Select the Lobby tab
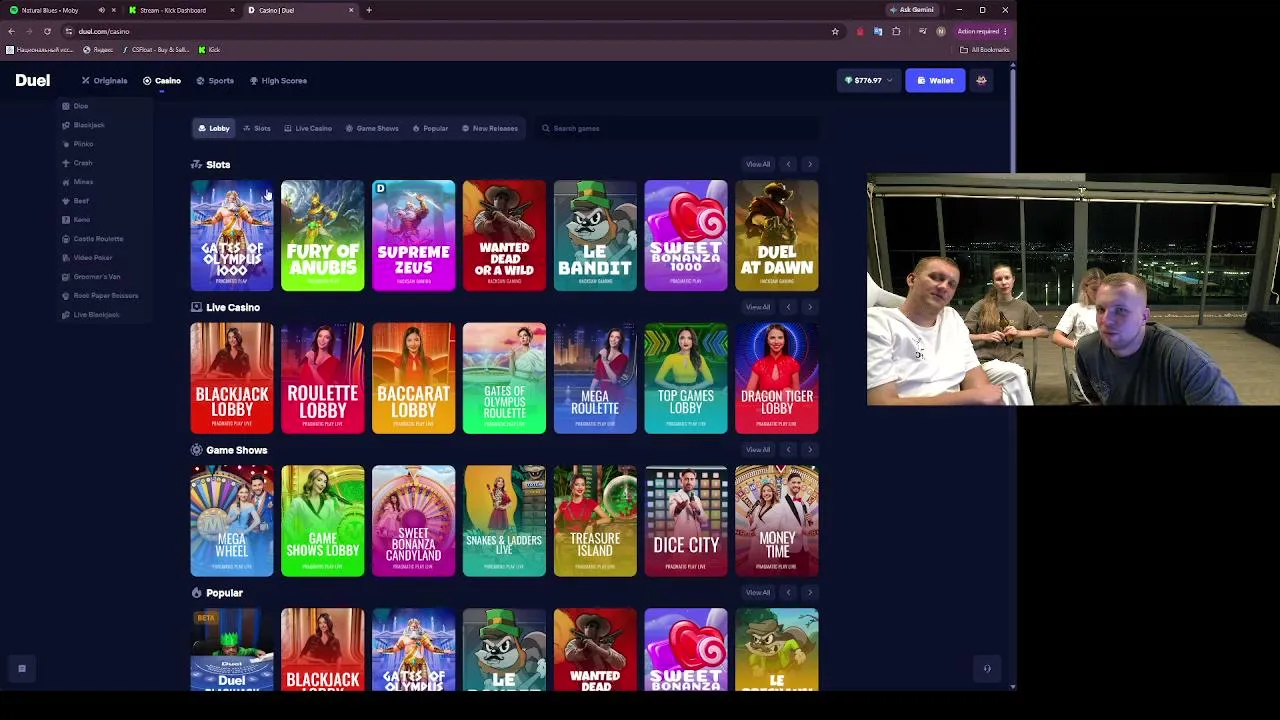The width and height of the screenshot is (1280, 720). pyautogui.click(x=214, y=128)
